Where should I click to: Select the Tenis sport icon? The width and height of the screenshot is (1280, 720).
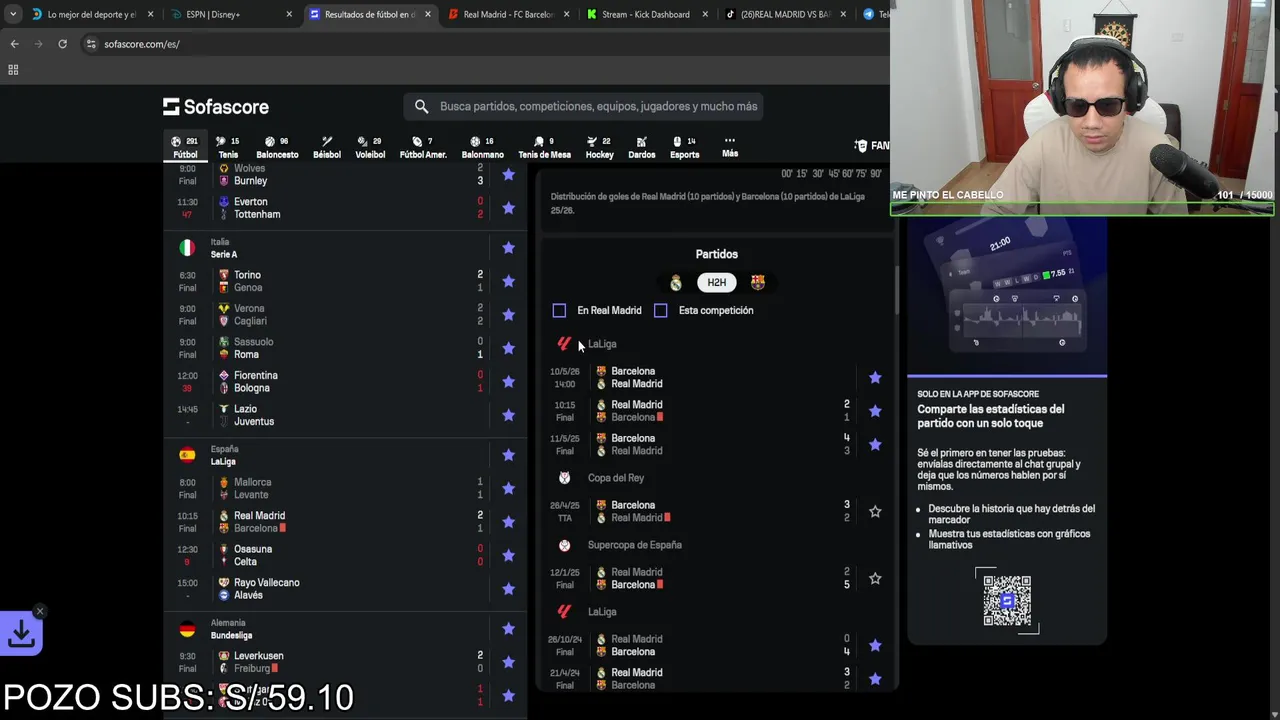(228, 147)
